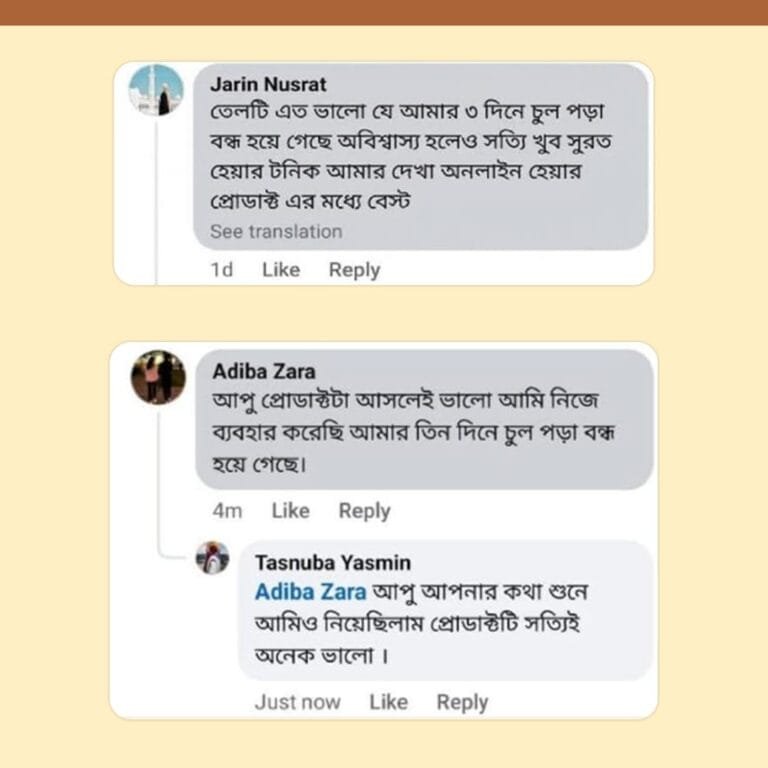The image size is (768, 768).
Task: Click Tasnuba Yasmin's reply text bubble
Action: point(445,625)
